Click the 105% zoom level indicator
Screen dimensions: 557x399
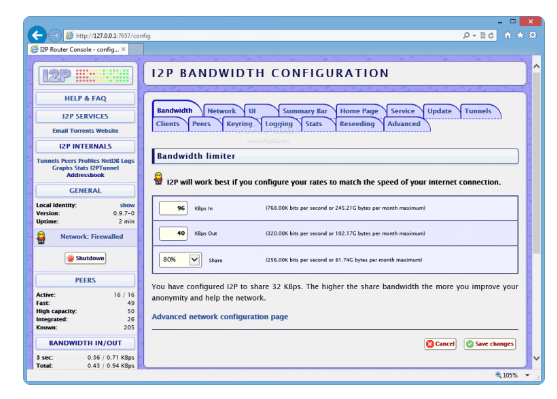pos(507,375)
